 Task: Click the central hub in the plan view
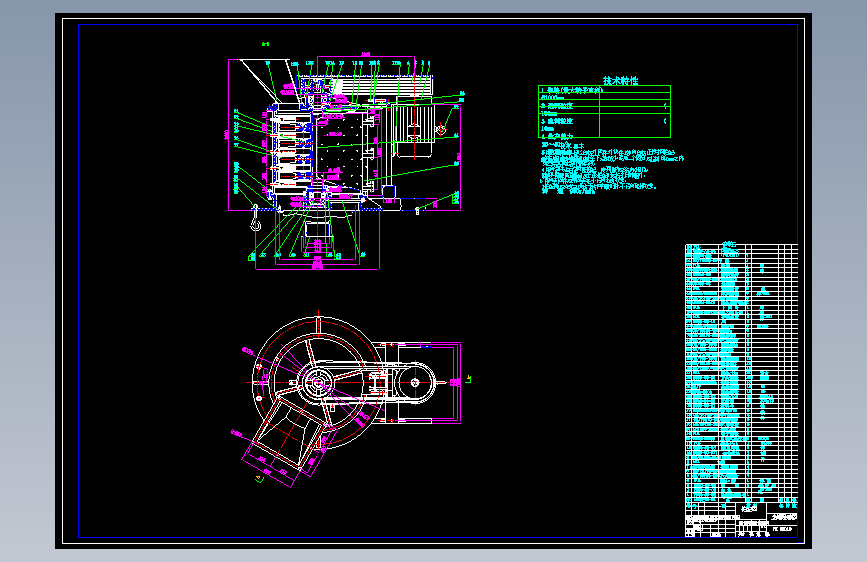click(x=318, y=382)
